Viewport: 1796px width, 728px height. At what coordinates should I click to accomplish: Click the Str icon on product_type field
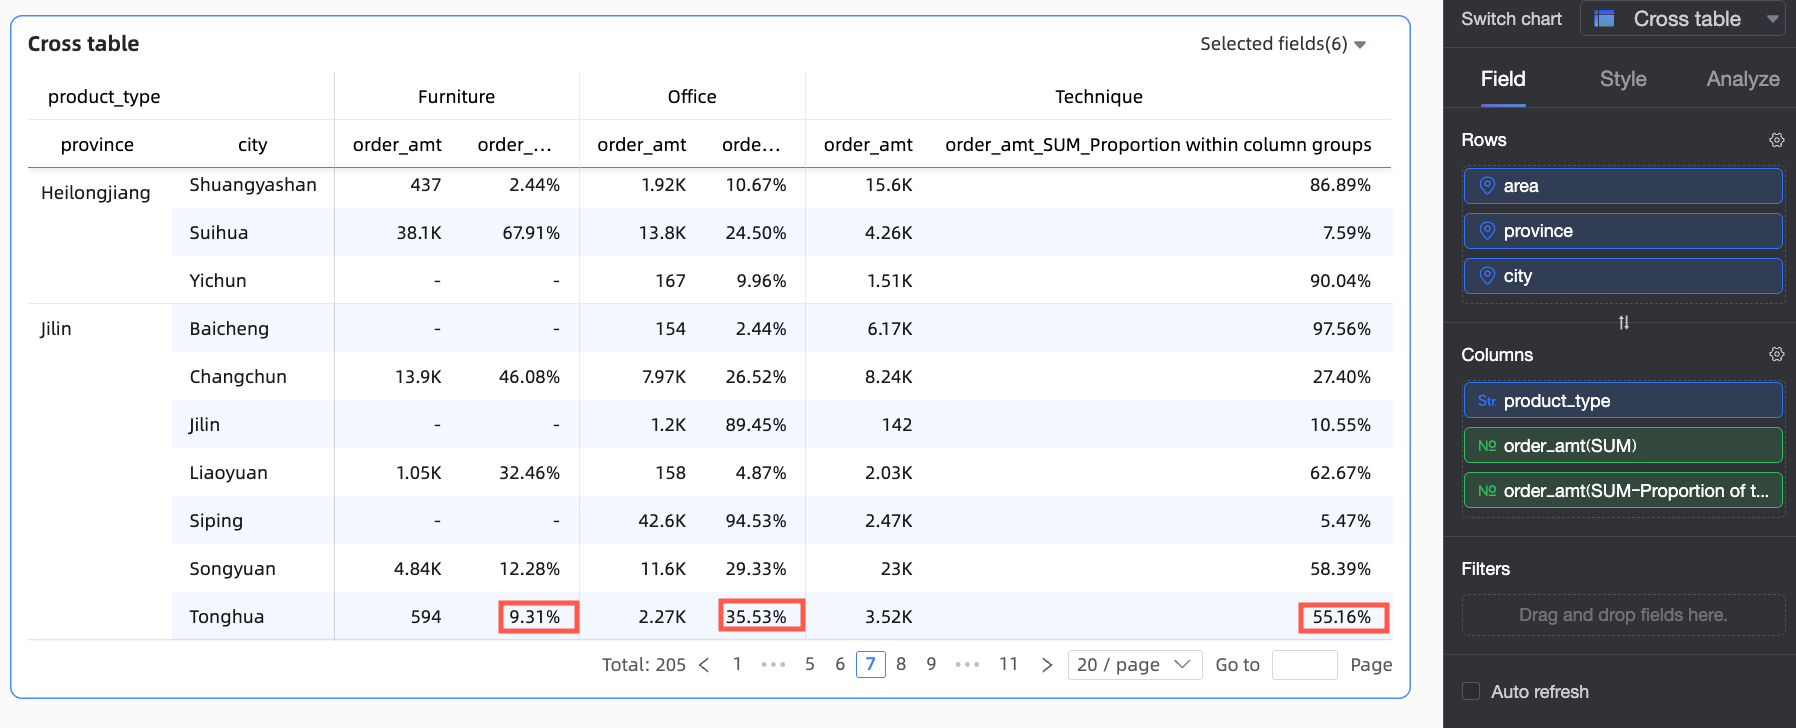[x=1487, y=401]
